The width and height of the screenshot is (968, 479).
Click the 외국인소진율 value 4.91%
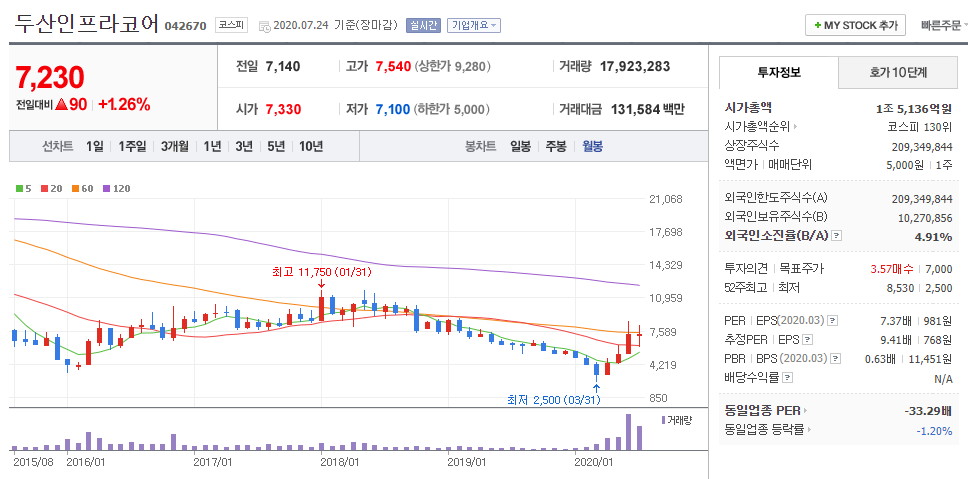[933, 236]
